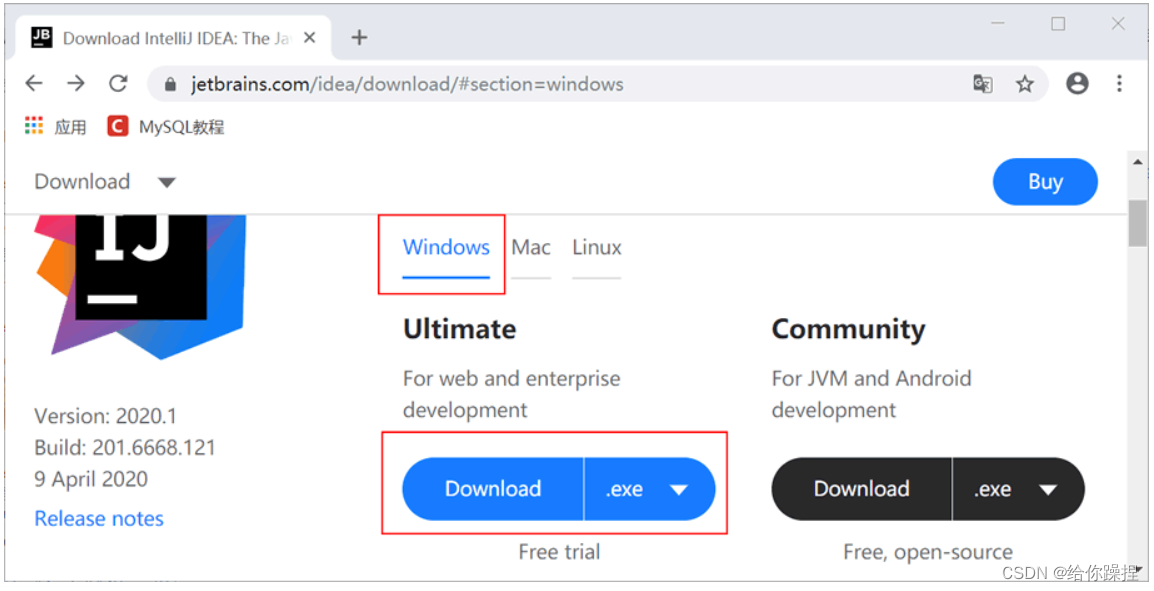
Task: Click the address bar URL
Action: pyautogui.click(x=407, y=85)
